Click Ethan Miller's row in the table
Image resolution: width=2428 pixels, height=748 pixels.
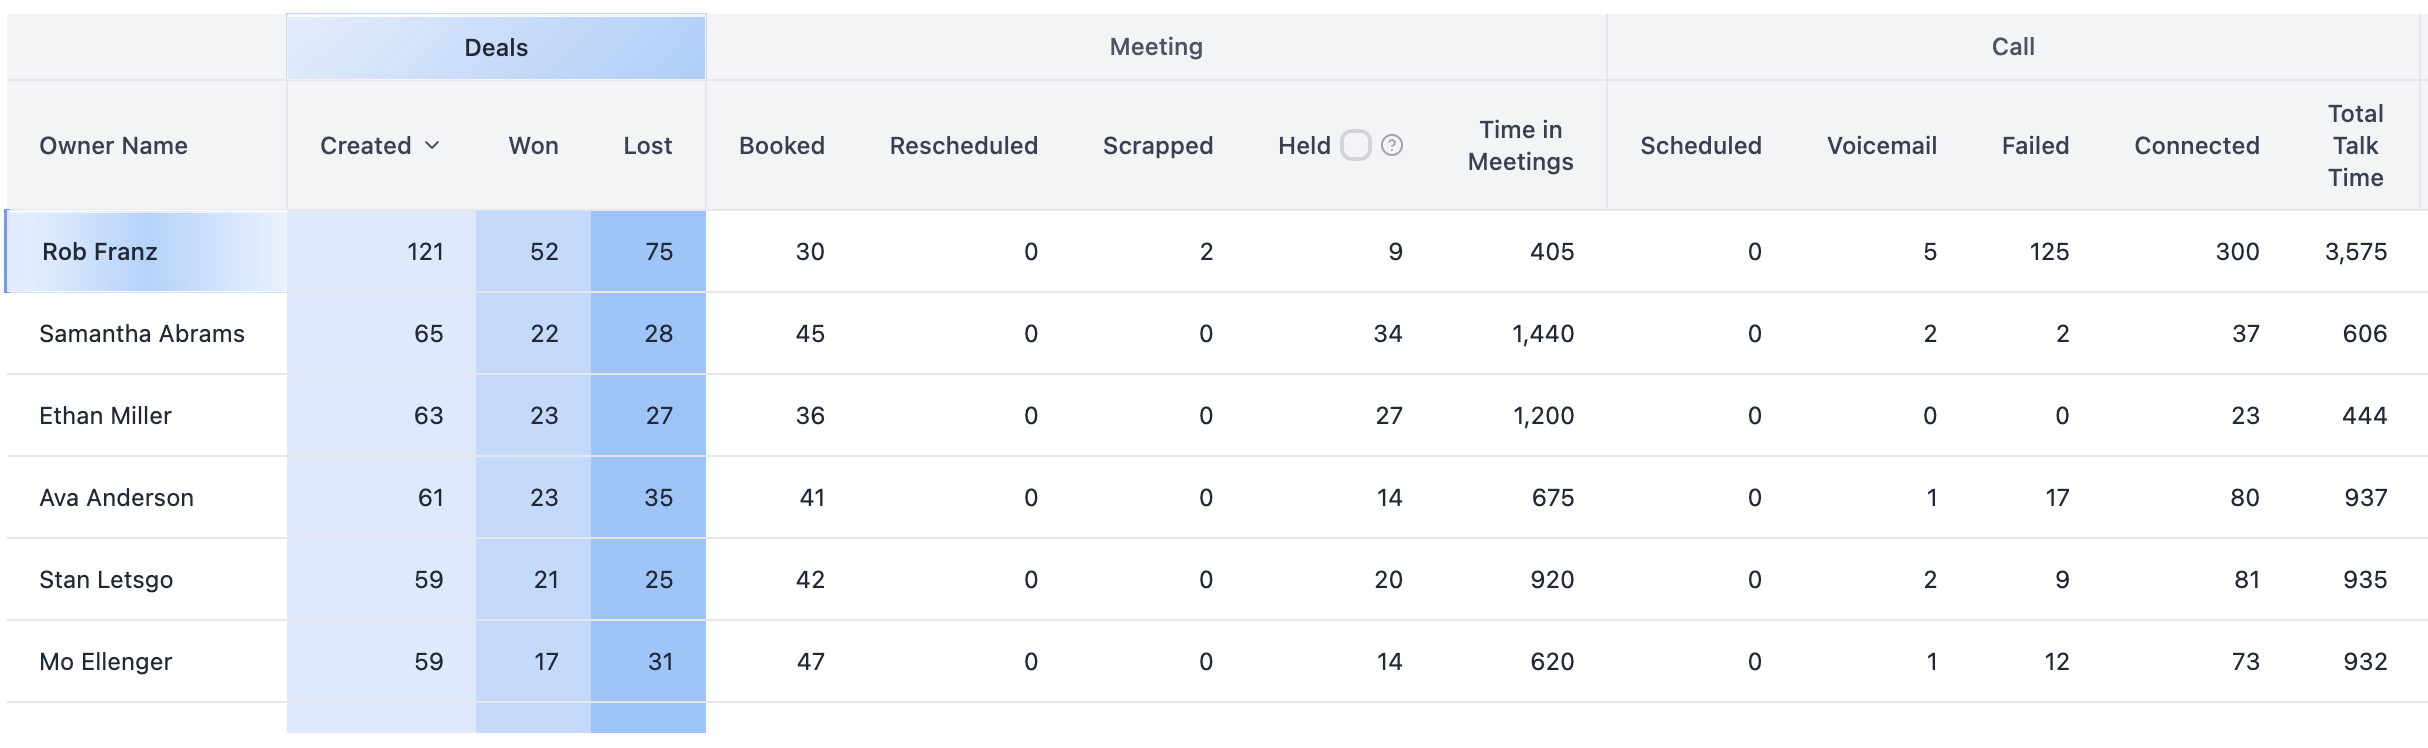coord(105,415)
